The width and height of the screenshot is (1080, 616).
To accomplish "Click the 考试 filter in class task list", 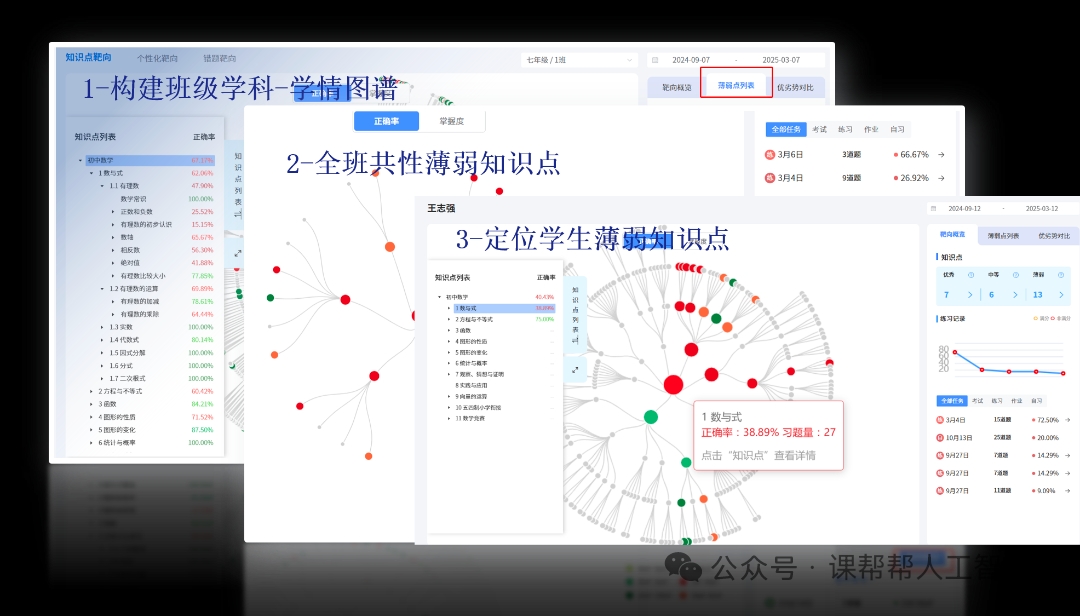I will pos(819,129).
